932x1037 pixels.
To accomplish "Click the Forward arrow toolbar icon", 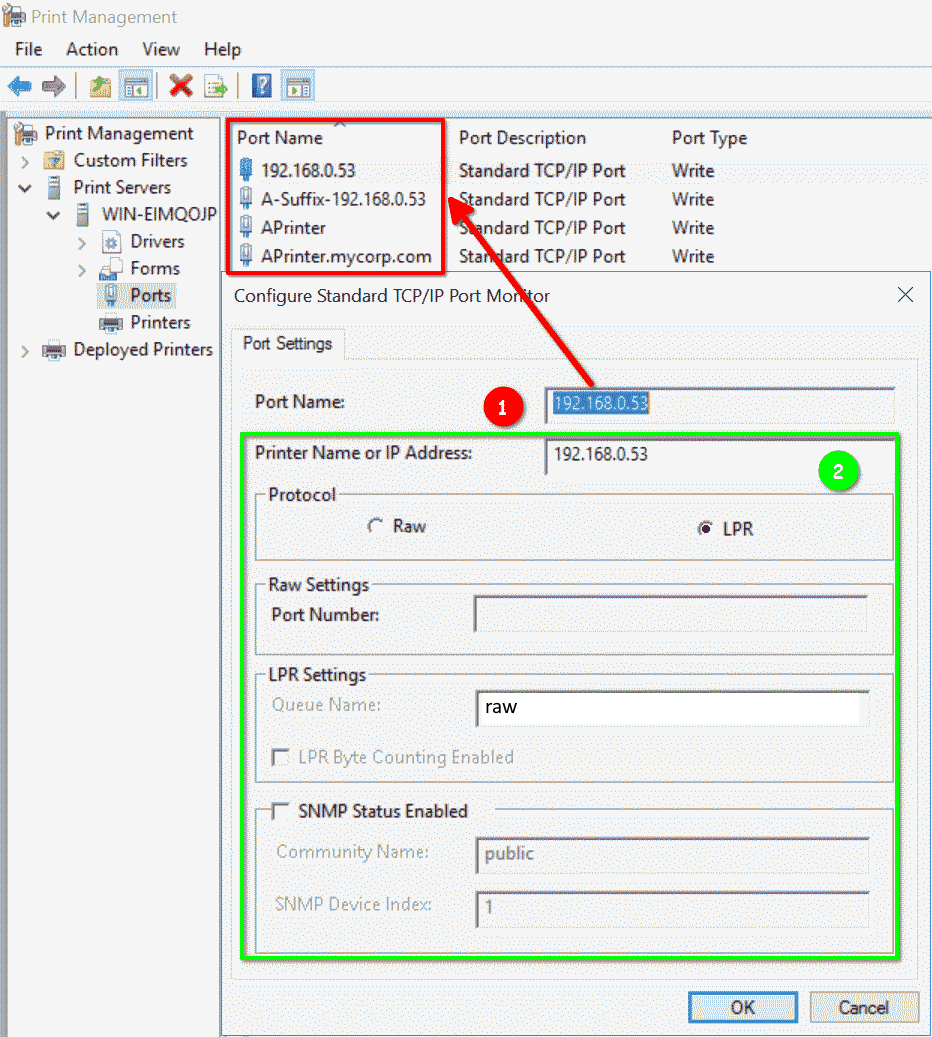I will click(x=53, y=86).
